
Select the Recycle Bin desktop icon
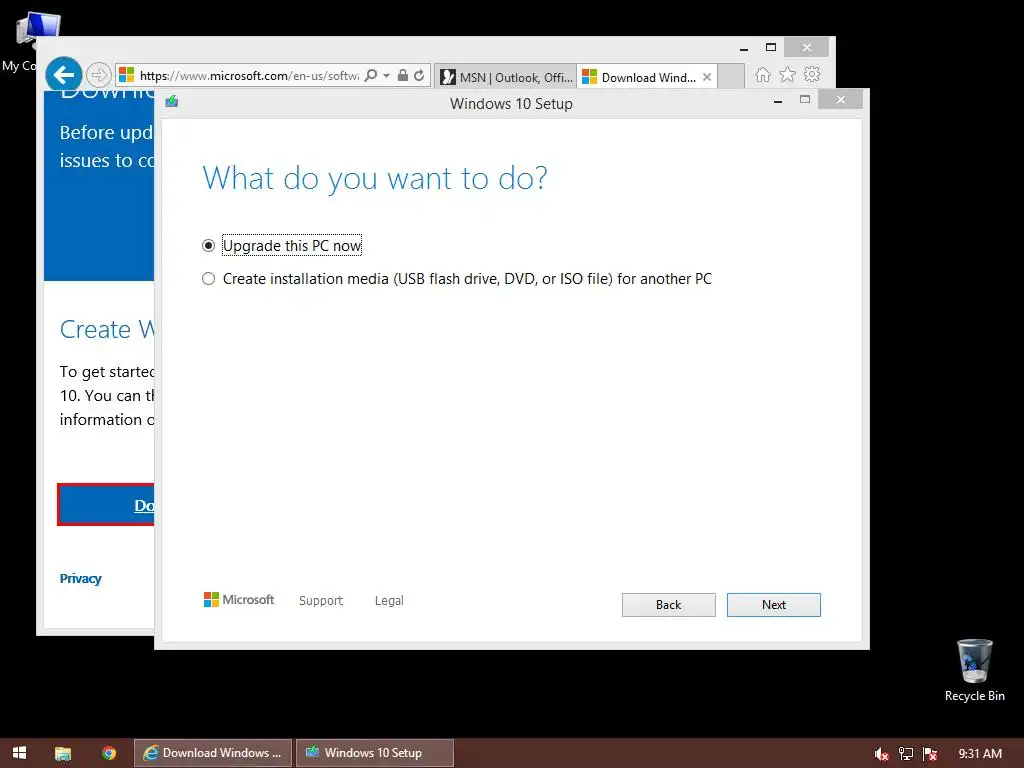974,670
